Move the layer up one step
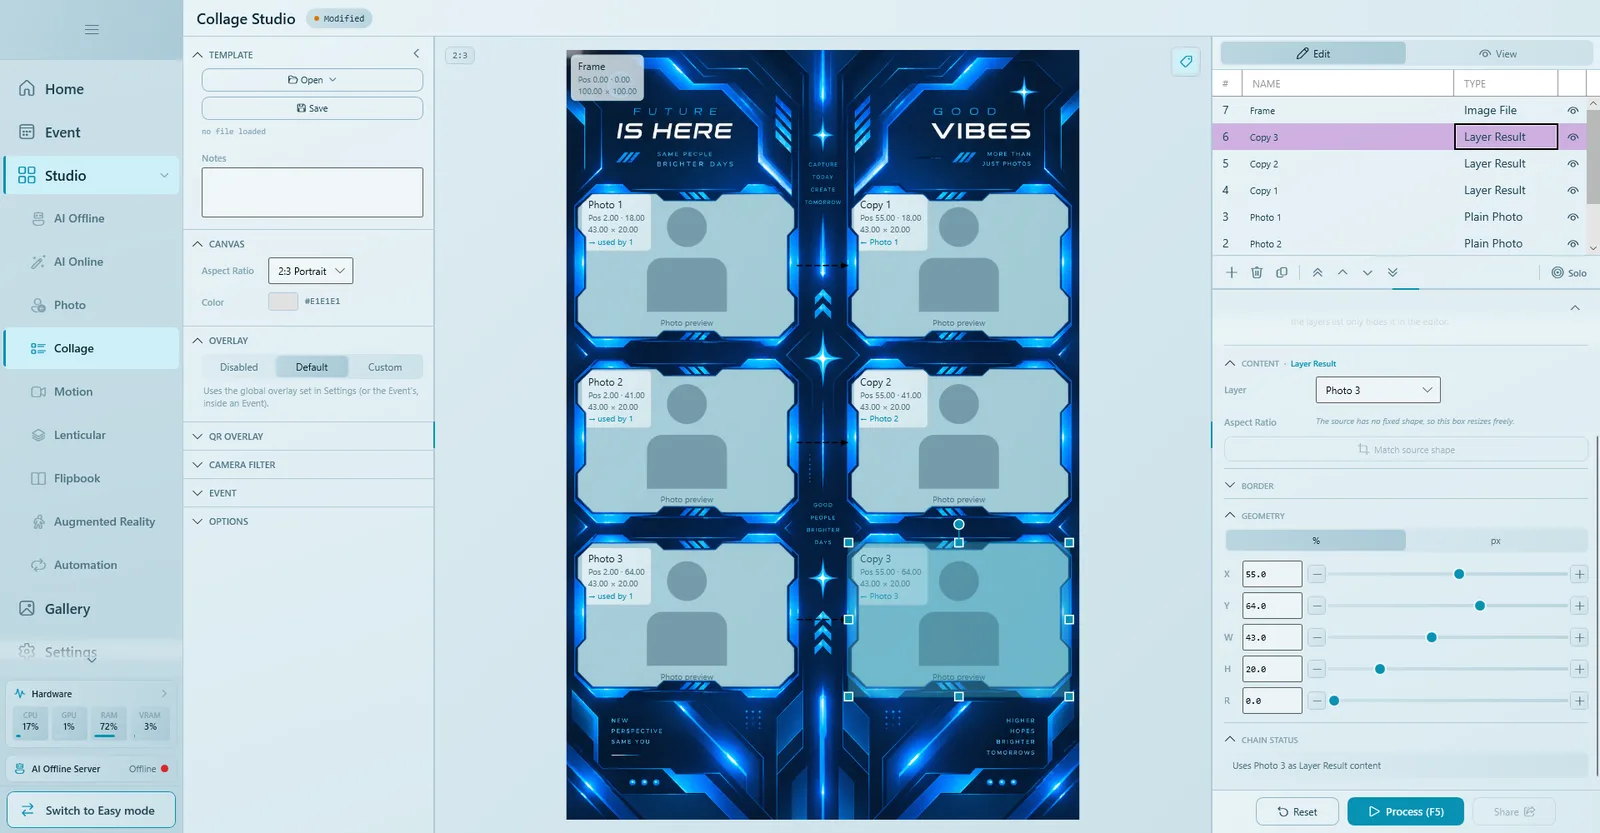Viewport: 1600px width, 833px height. (x=1342, y=272)
